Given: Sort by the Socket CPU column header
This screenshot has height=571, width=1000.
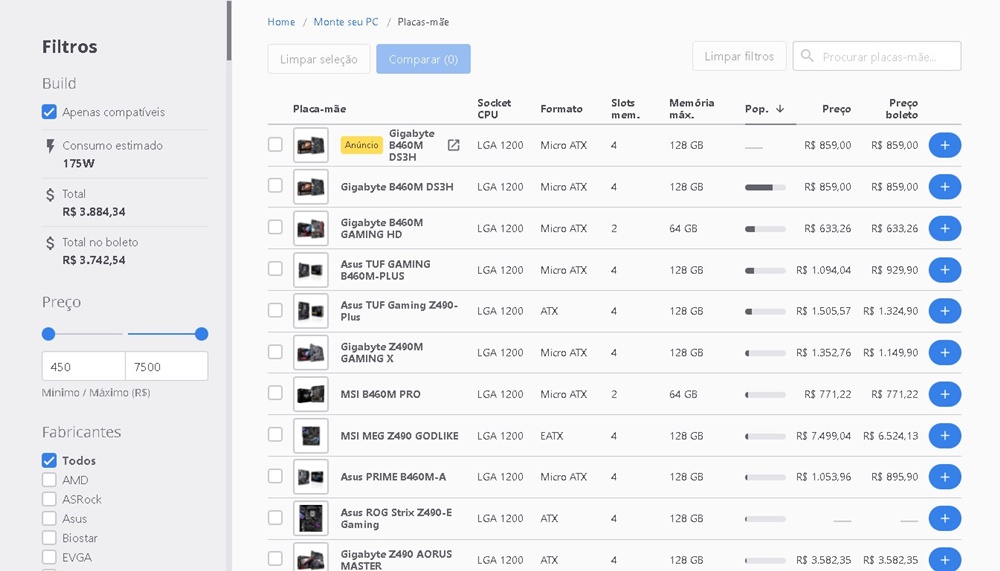Looking at the screenshot, I should pos(494,109).
